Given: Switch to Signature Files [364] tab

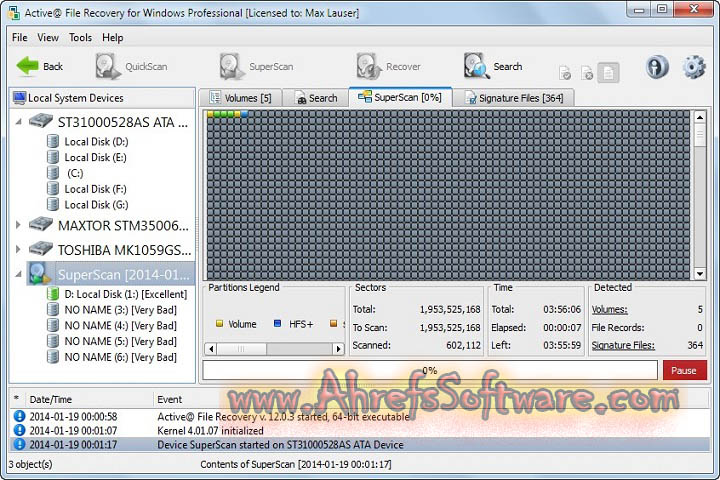Looking at the screenshot, I should 513,98.
